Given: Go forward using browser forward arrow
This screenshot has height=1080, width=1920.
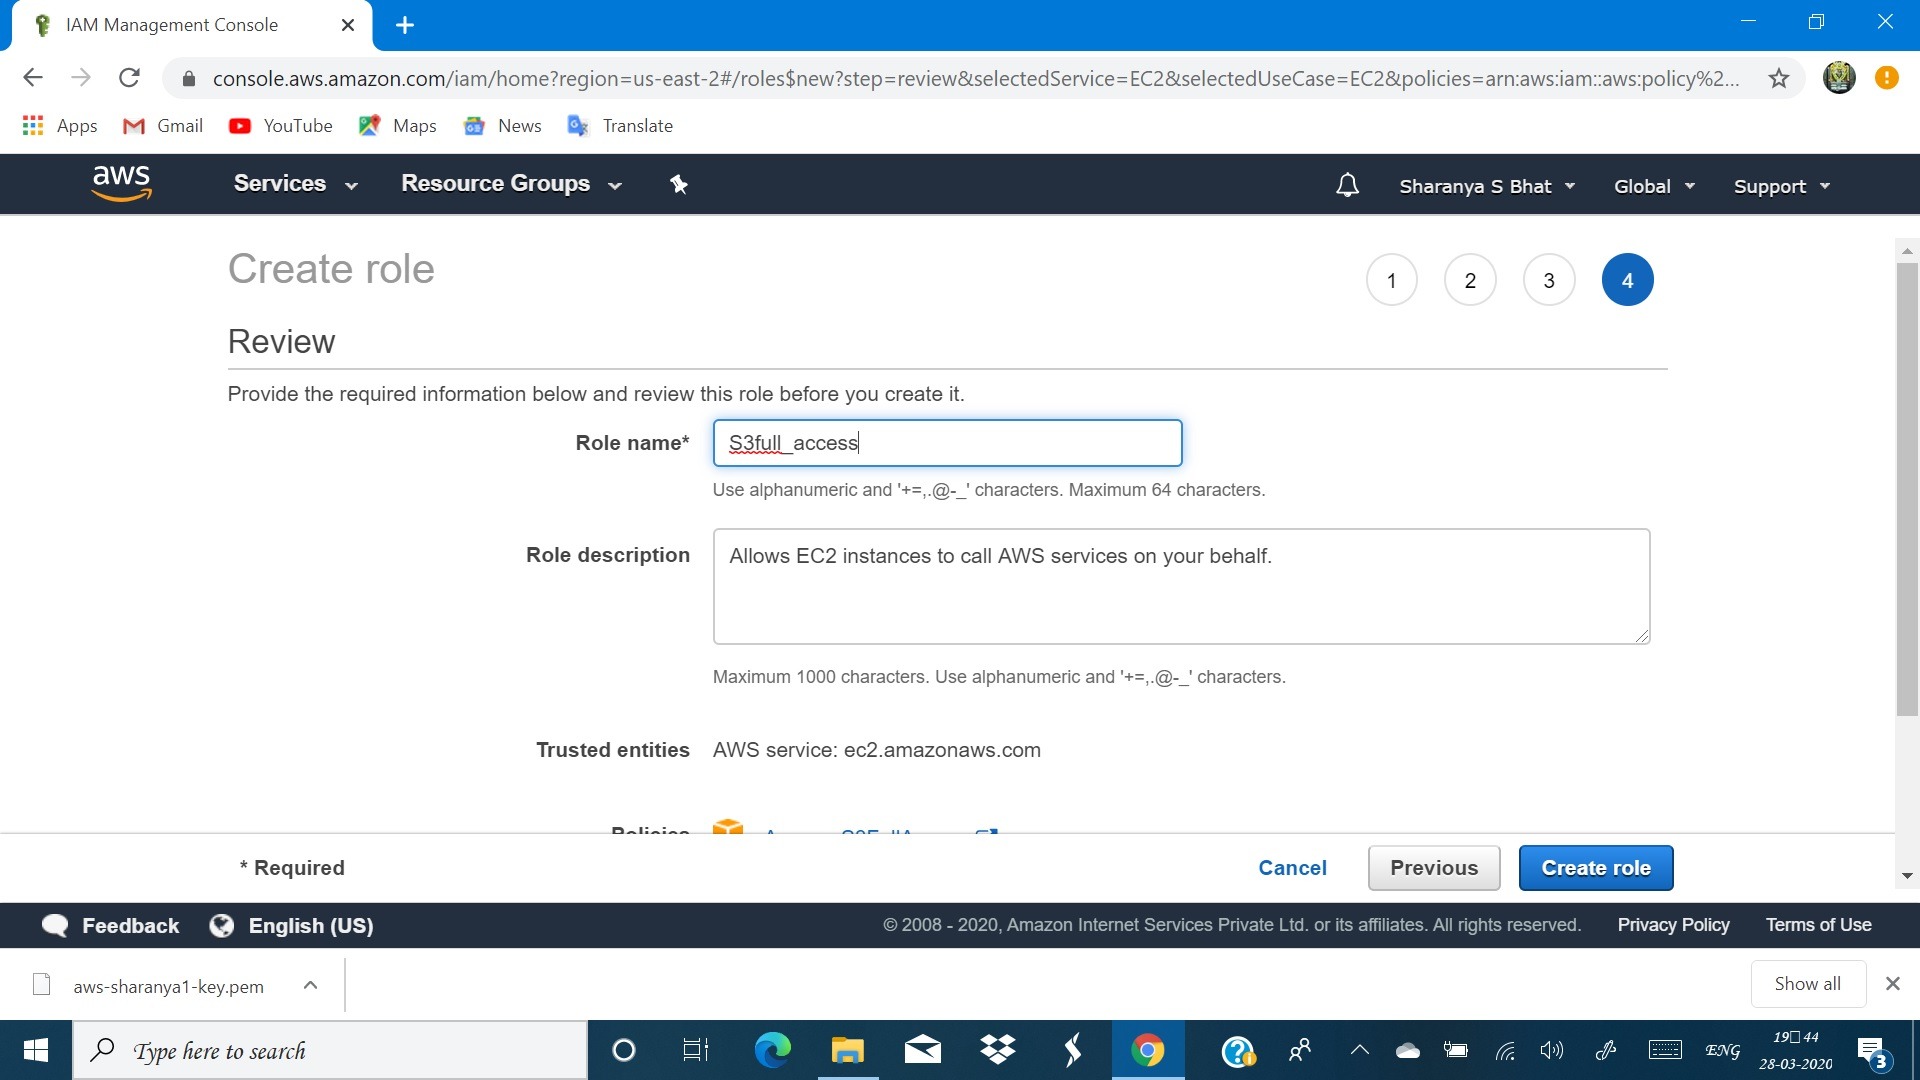Looking at the screenshot, I should (81, 78).
